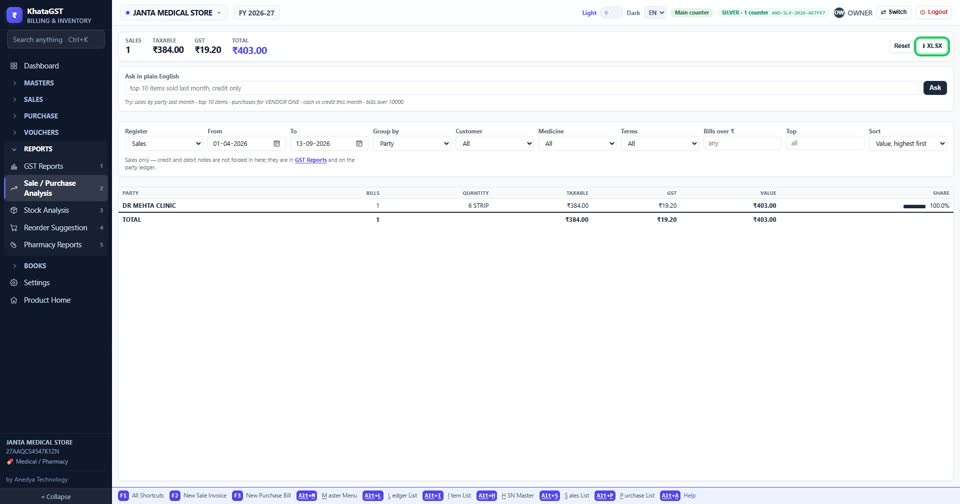Viewport: 960px width, 504px height.
Task: Click the Settings gear icon
Action: tap(13, 282)
